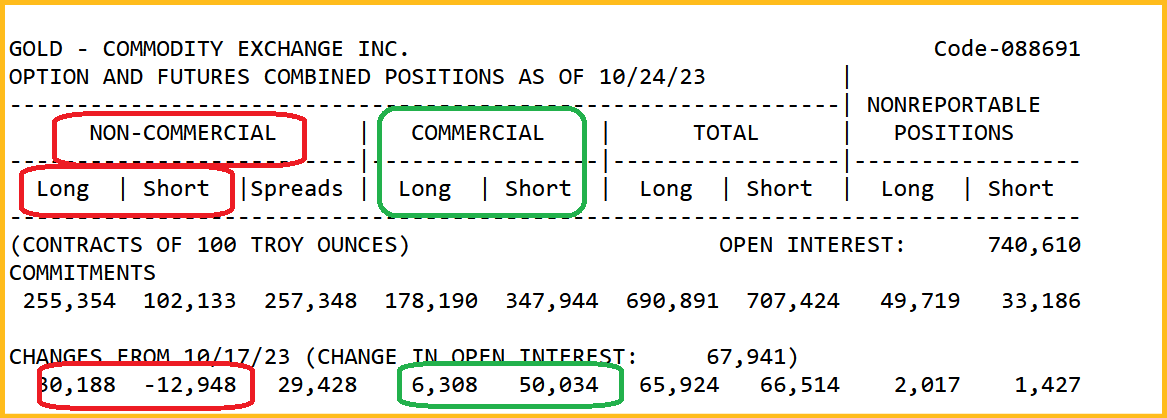
Task: Select Long label under Commercial
Action: 425,189
